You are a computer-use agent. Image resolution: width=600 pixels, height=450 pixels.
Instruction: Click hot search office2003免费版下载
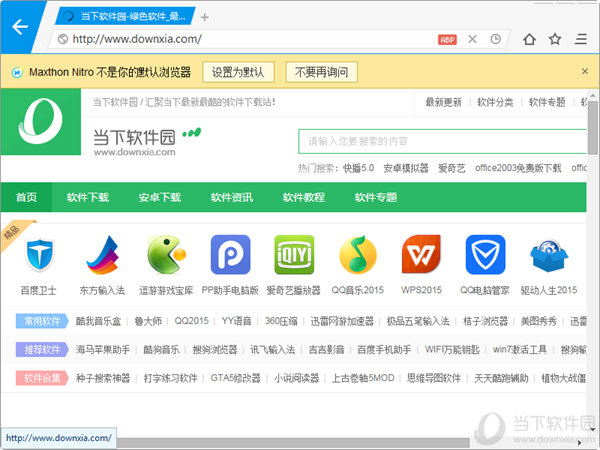click(x=518, y=168)
